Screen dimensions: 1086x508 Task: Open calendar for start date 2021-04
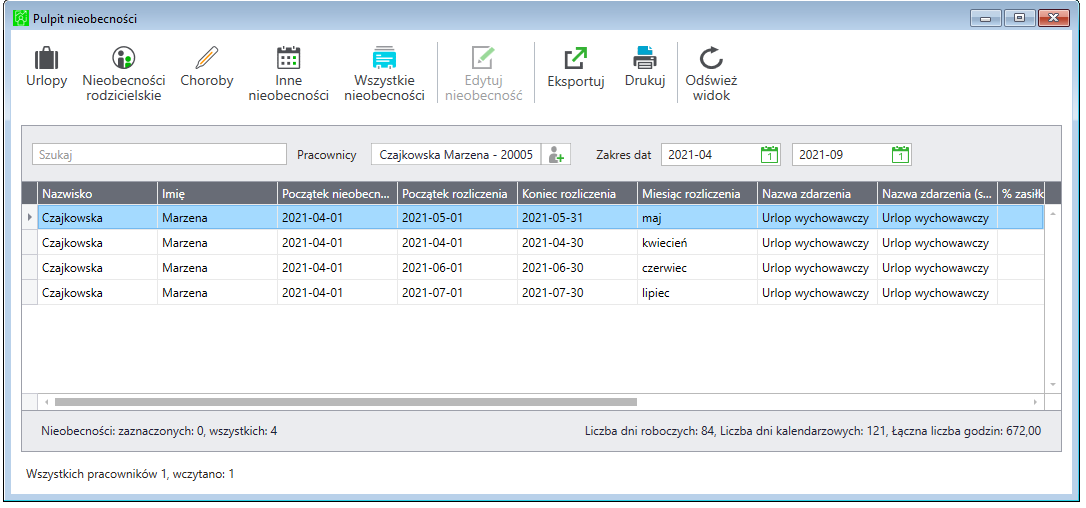tap(769, 155)
